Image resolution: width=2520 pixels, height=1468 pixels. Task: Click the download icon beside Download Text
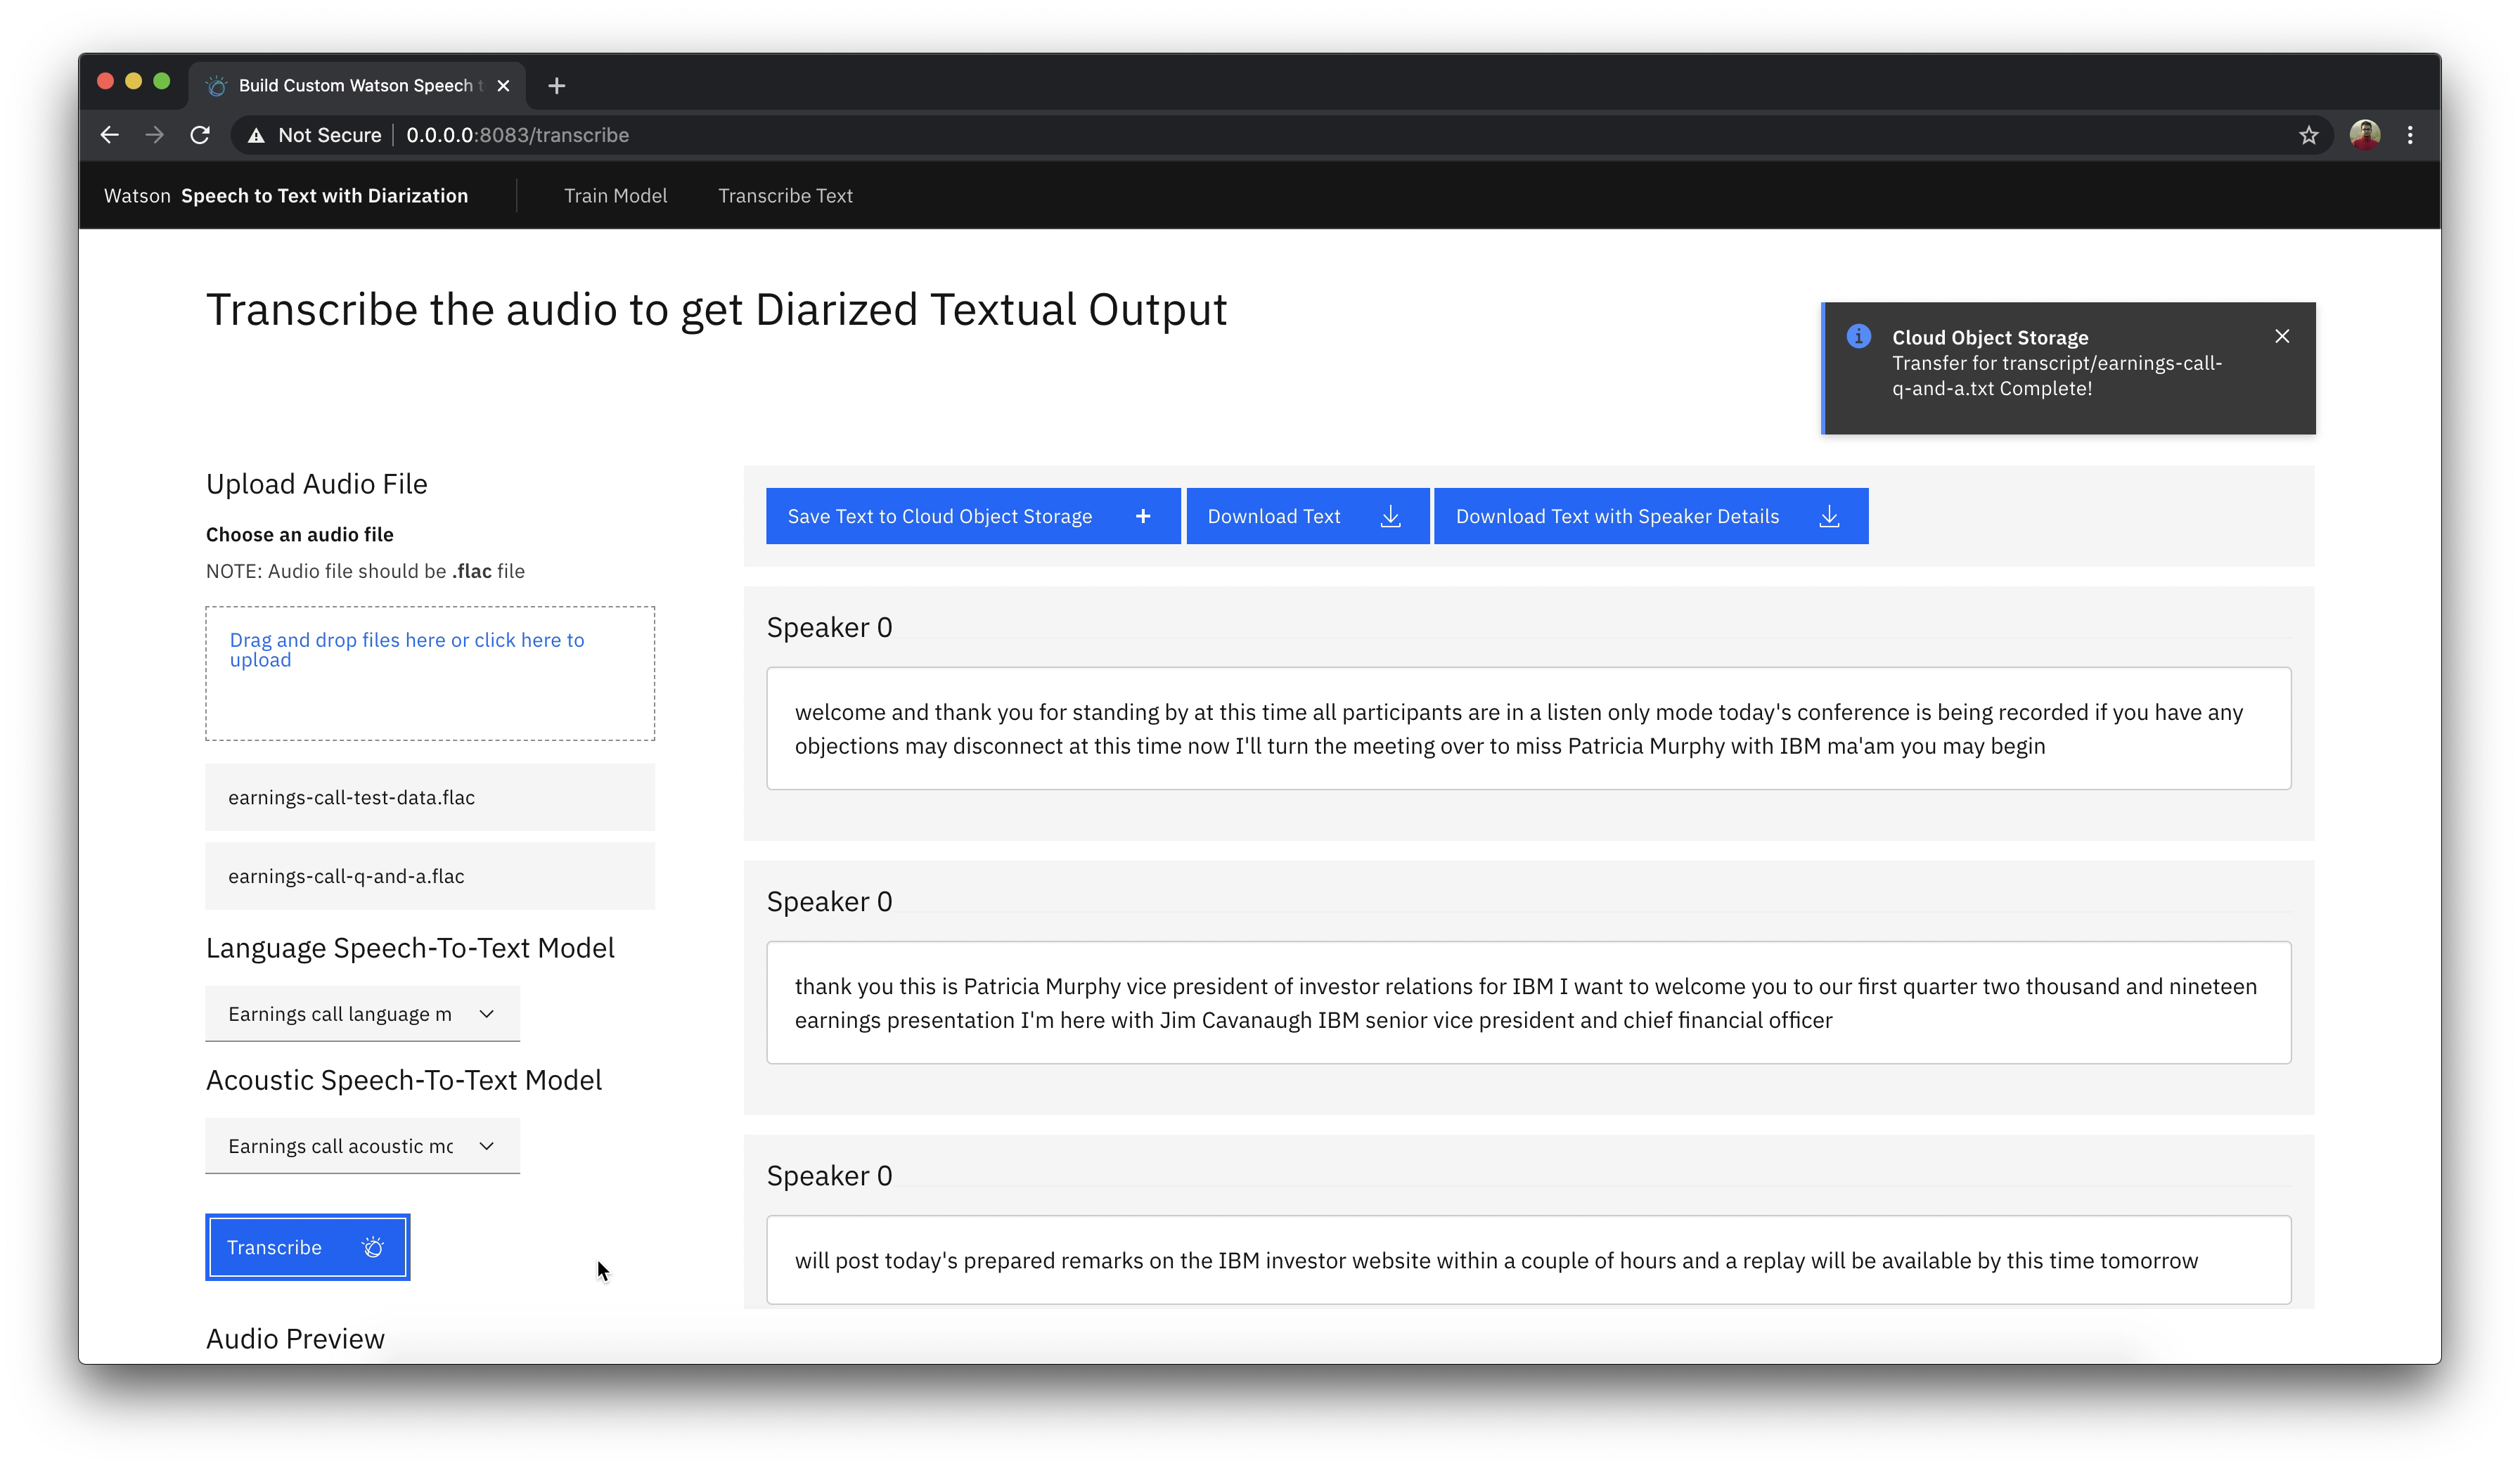click(1391, 516)
